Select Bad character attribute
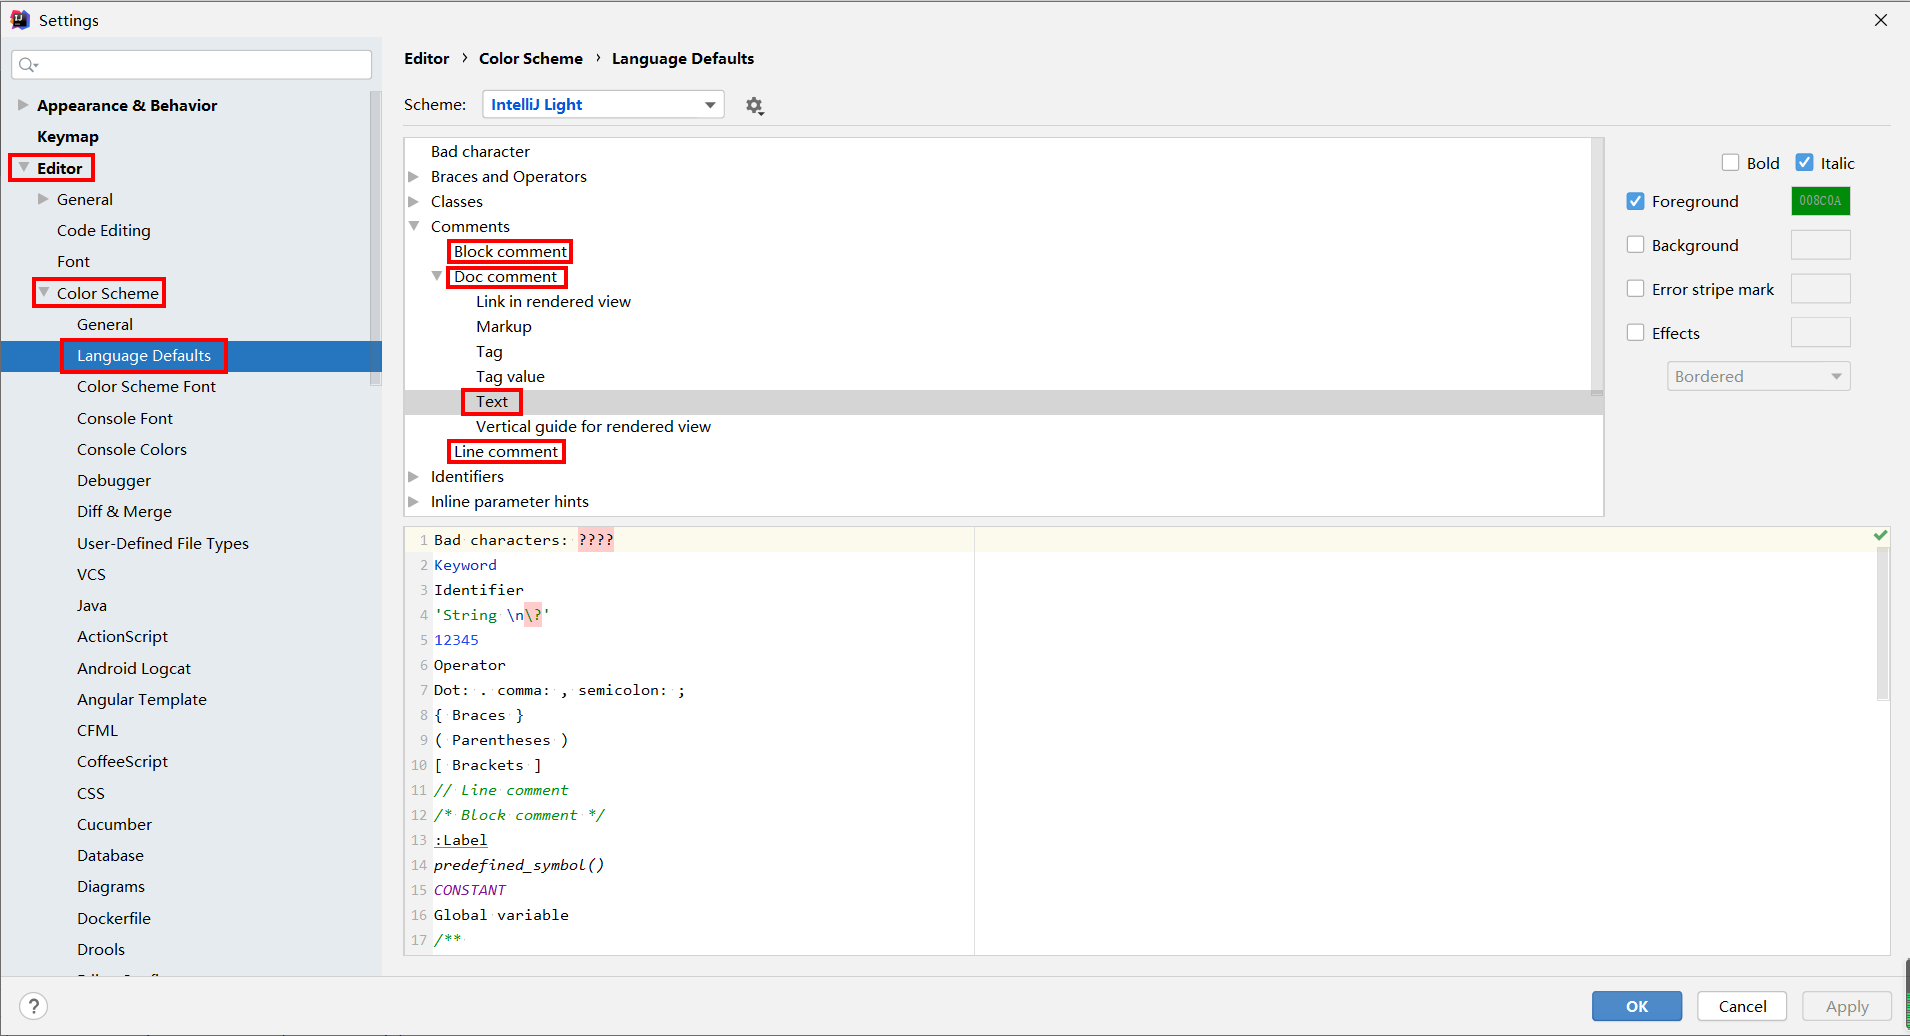1910x1036 pixels. (x=480, y=151)
